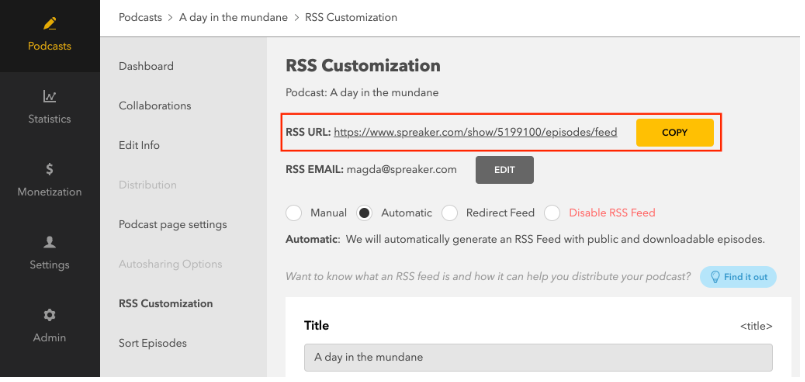Navigate to Podcasts breadcrumb link
Screen dimensions: 805x382
tap(140, 17)
